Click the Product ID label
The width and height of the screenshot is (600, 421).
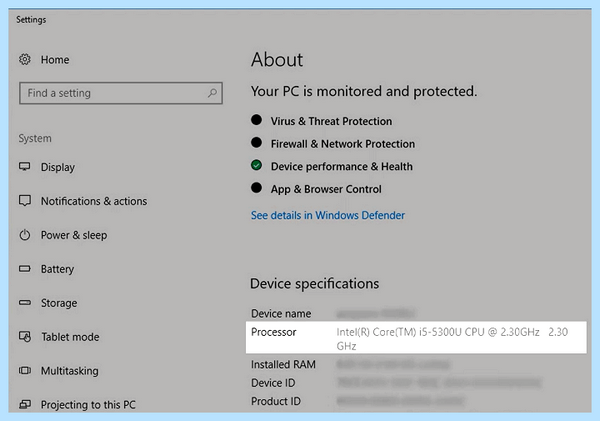point(276,401)
